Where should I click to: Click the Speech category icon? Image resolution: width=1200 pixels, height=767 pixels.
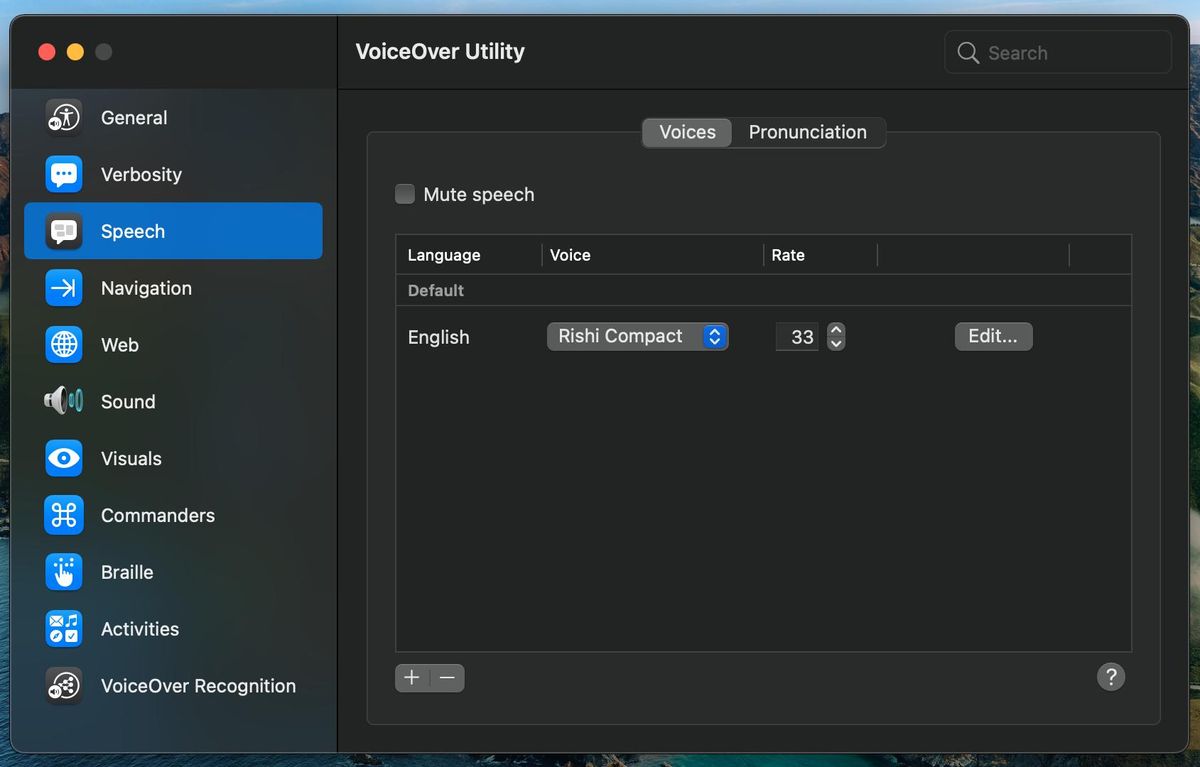[63, 231]
